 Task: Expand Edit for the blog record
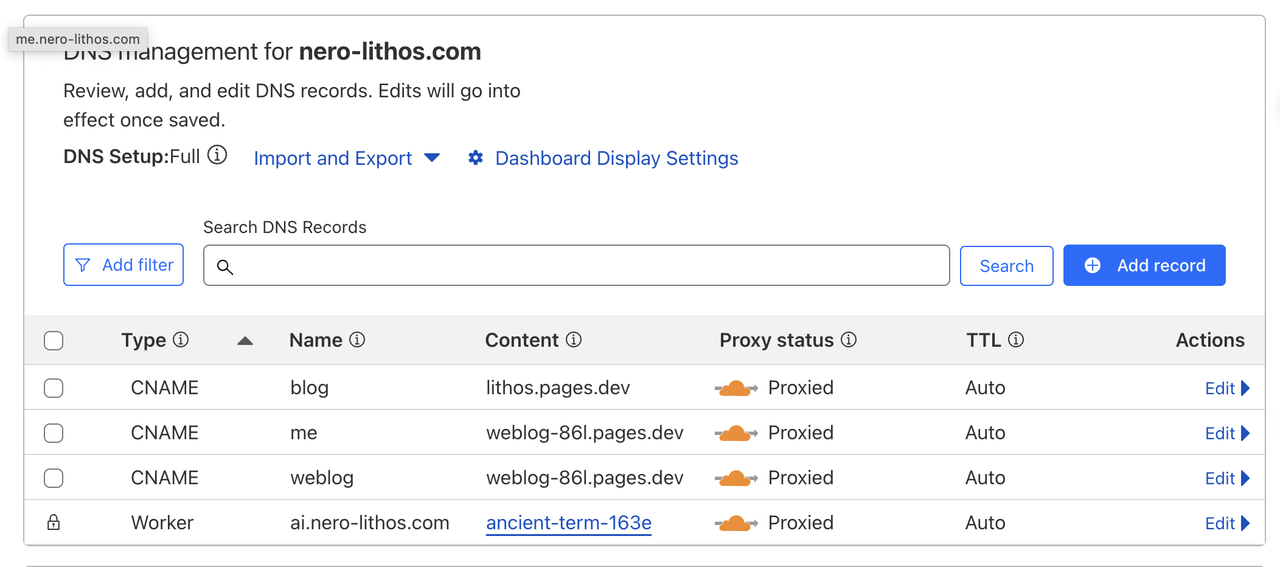pyautogui.click(x=1227, y=388)
